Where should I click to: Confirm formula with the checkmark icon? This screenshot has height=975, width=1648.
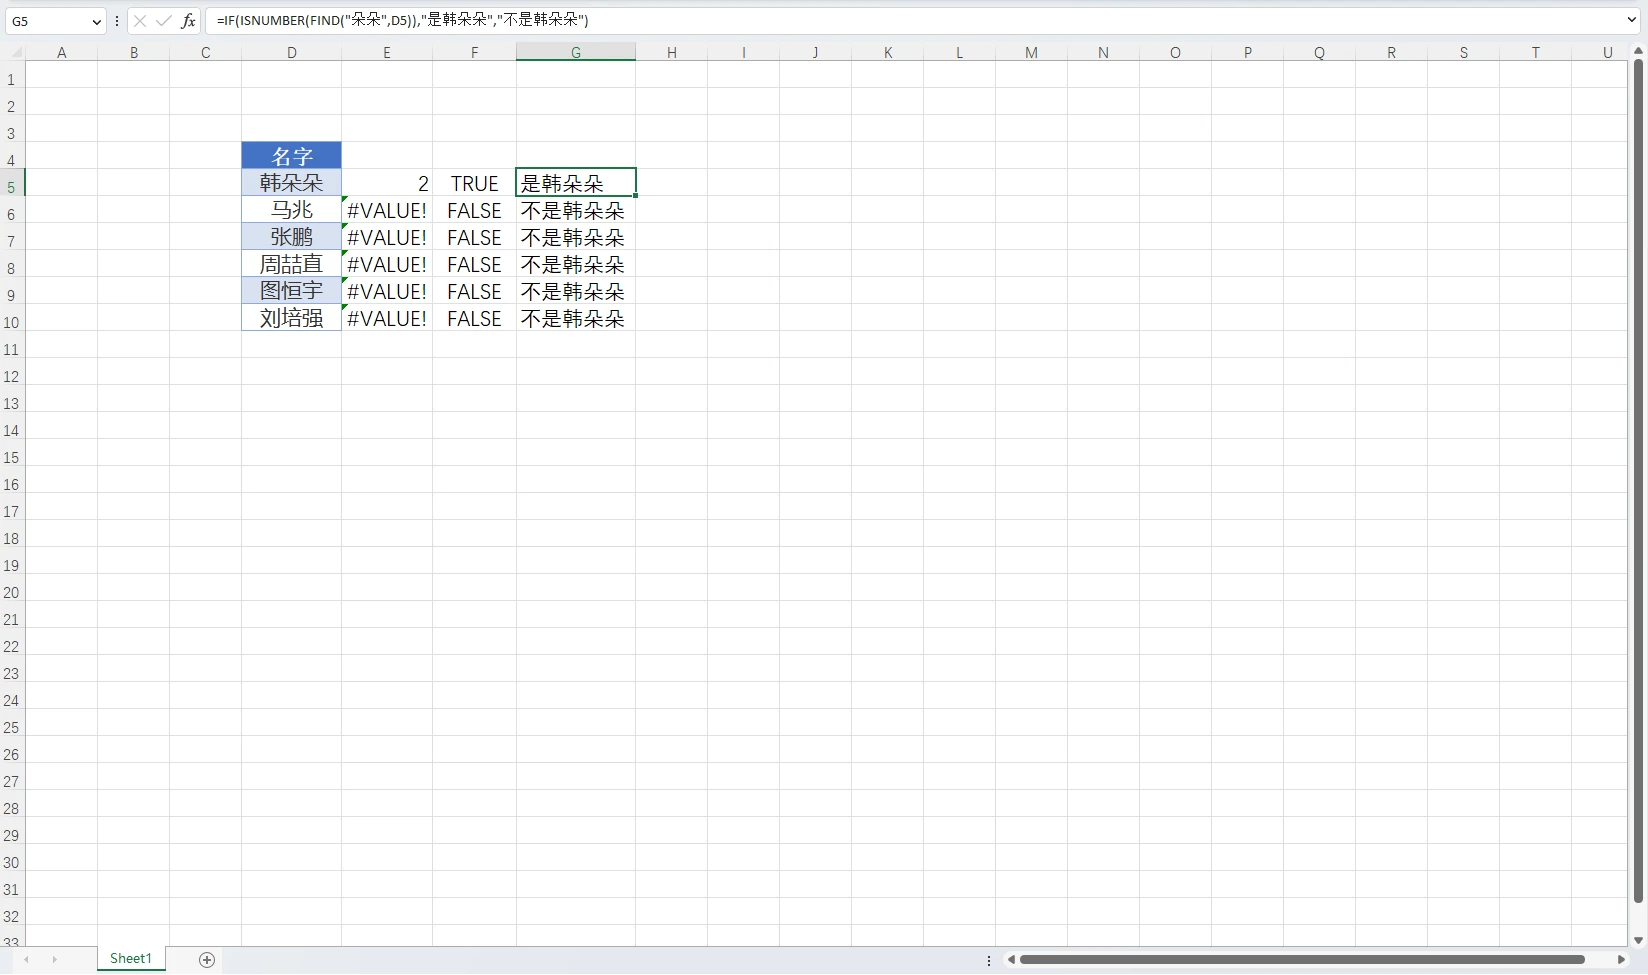(x=164, y=21)
